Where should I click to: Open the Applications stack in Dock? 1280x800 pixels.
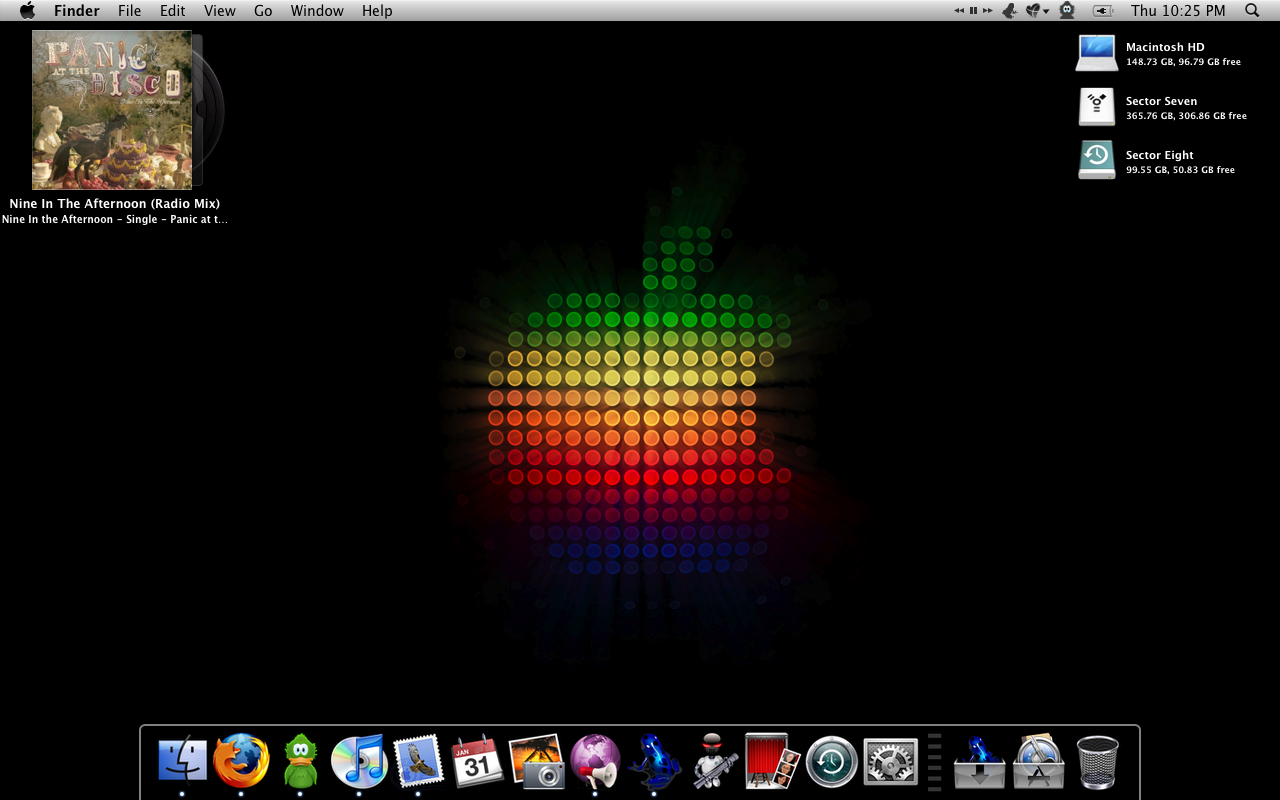[x=1039, y=761]
